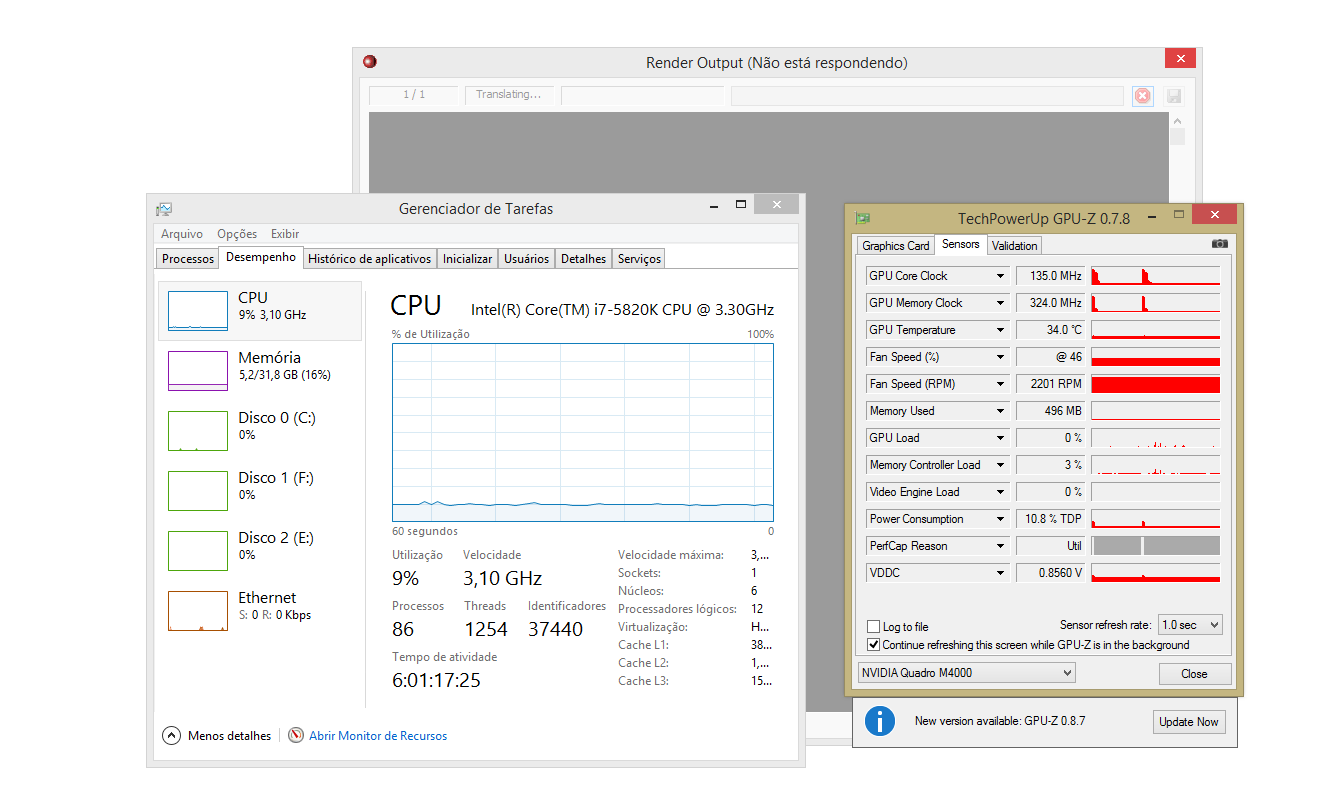Click the 2201 RPM fan value
Image resolution: width=1319 pixels, height=799 pixels.
coord(1051,384)
